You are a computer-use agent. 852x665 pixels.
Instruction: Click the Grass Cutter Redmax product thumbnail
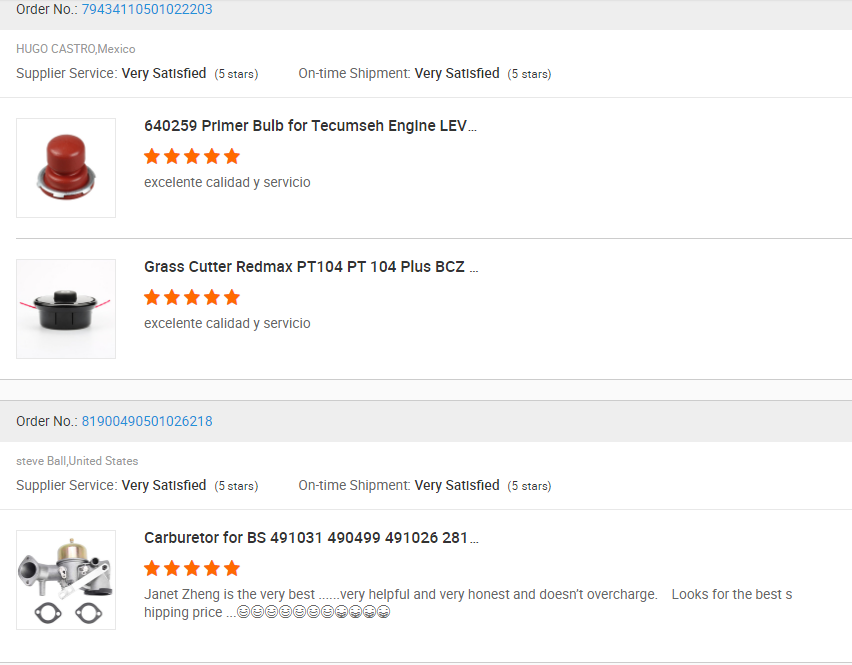point(66,309)
